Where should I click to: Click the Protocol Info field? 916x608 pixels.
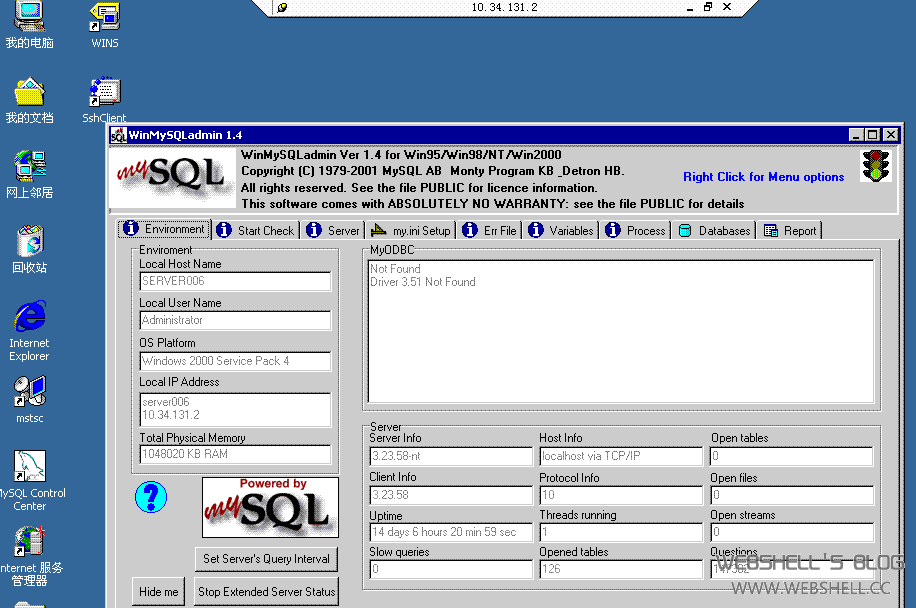(x=621, y=495)
